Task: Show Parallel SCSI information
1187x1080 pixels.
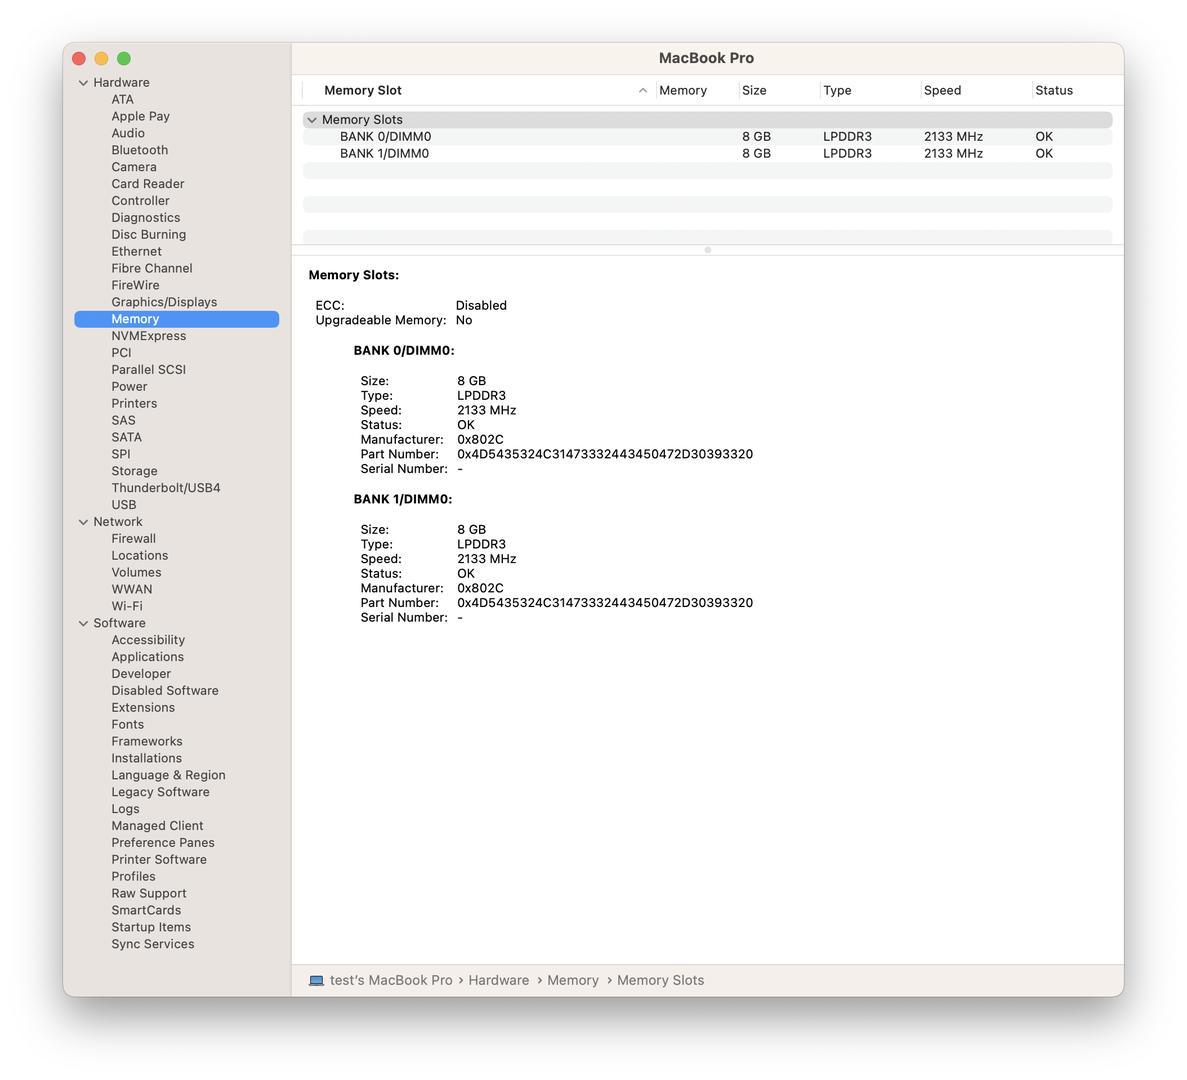Action: click(x=148, y=369)
